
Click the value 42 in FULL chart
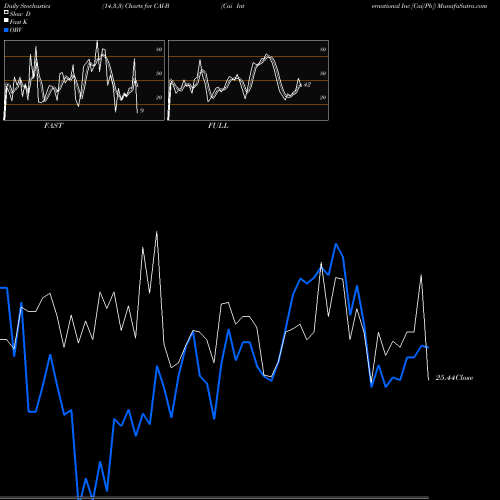pos(307,85)
